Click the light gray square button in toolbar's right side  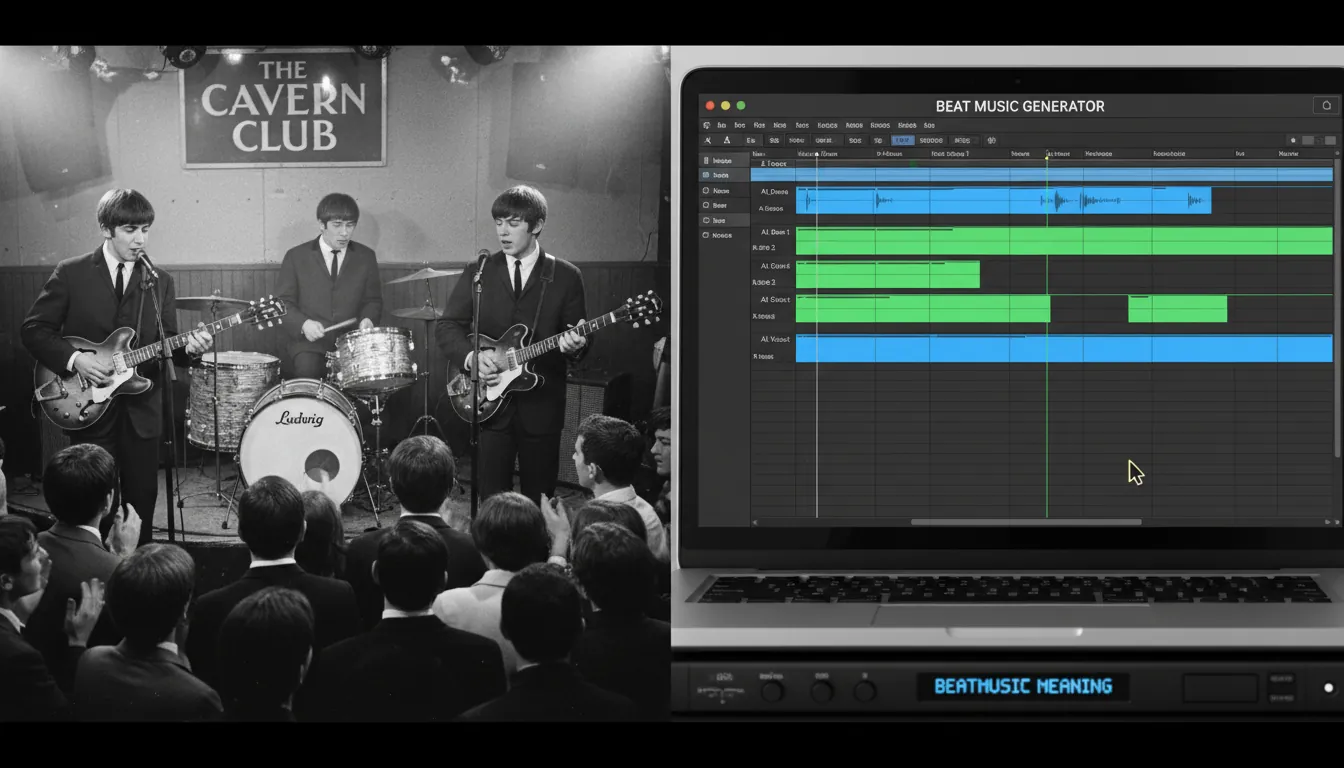pyautogui.click(x=1308, y=141)
